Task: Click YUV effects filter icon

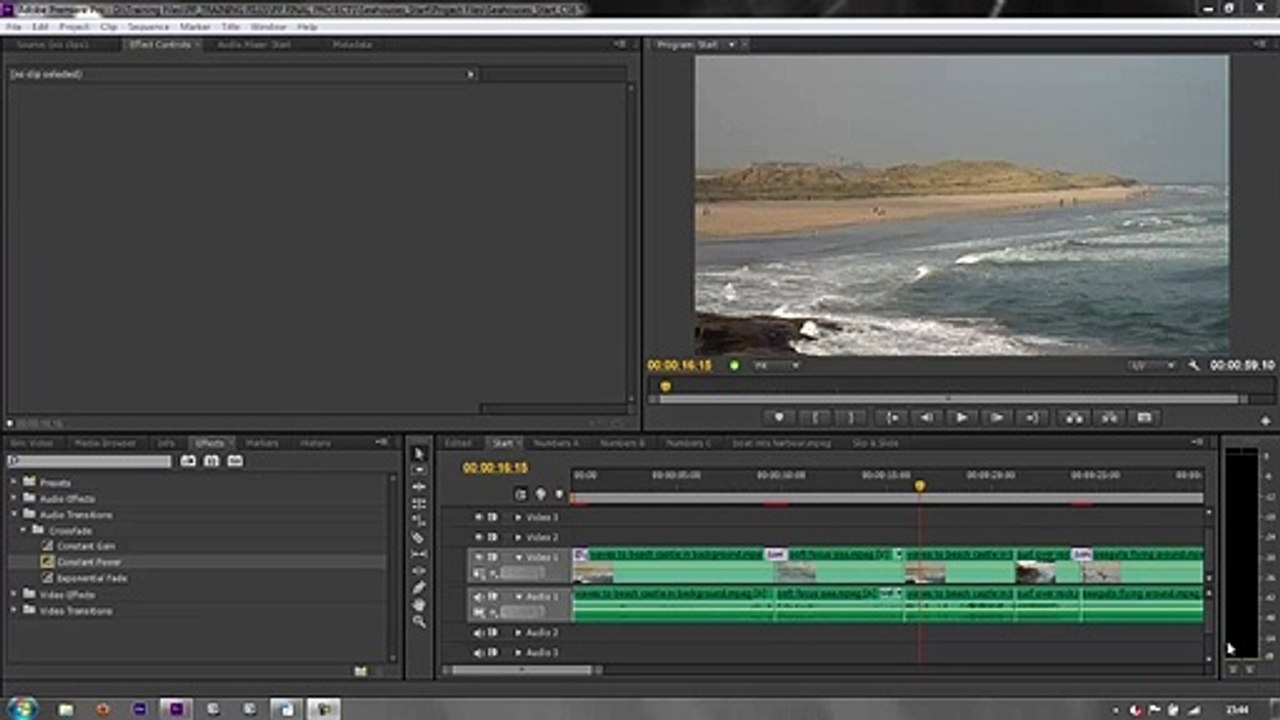Action: pyautogui.click(x=235, y=461)
